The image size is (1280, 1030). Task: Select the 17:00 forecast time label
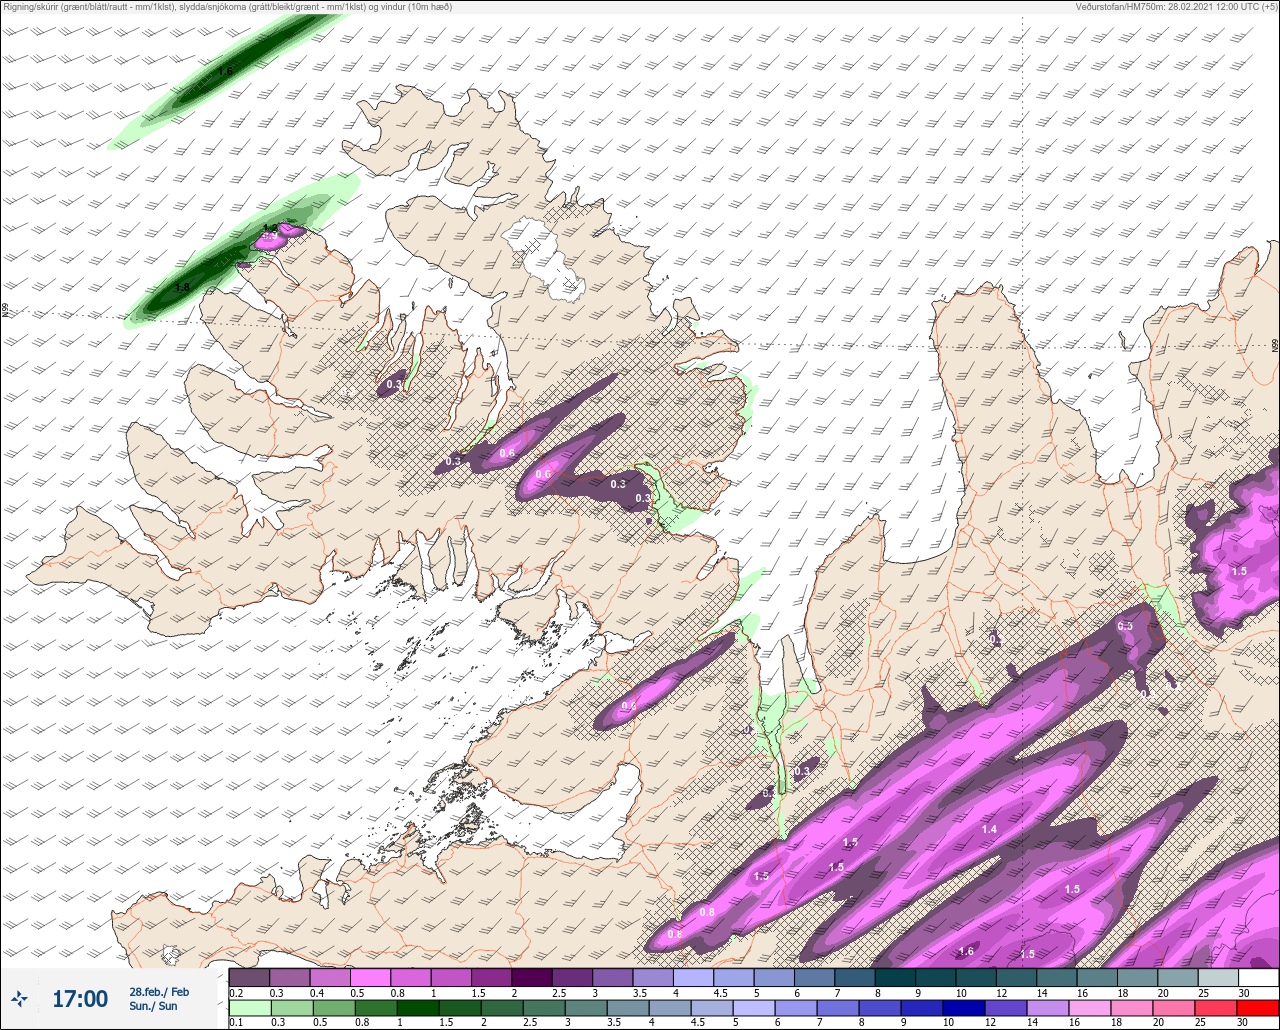(x=80, y=999)
